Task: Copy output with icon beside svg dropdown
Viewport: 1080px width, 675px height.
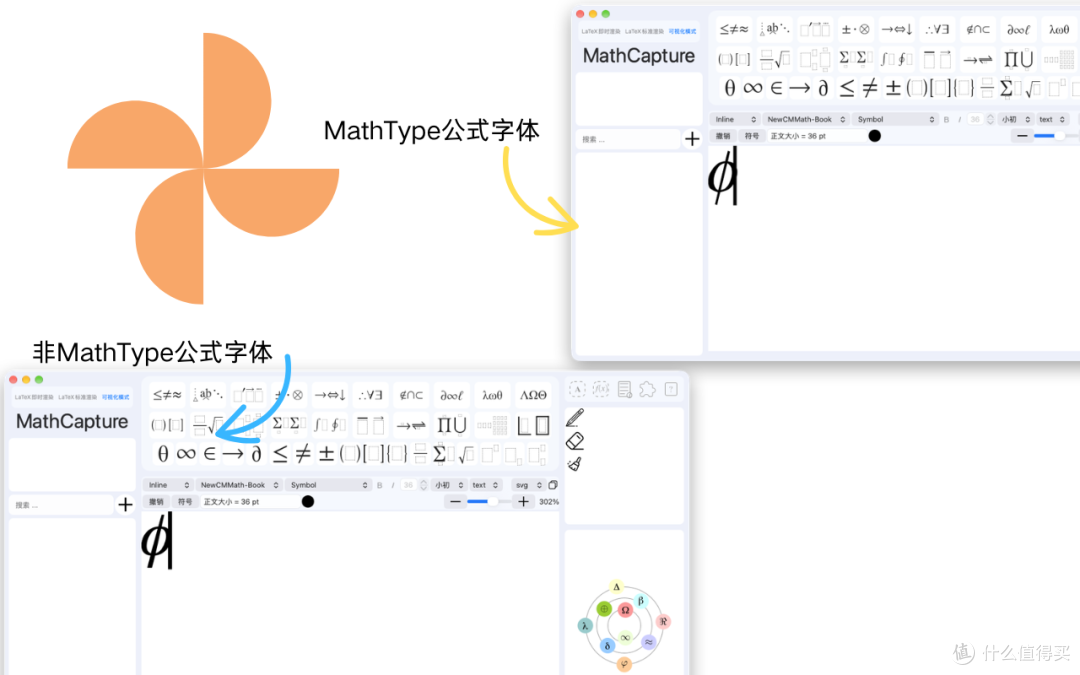Action: (x=553, y=485)
